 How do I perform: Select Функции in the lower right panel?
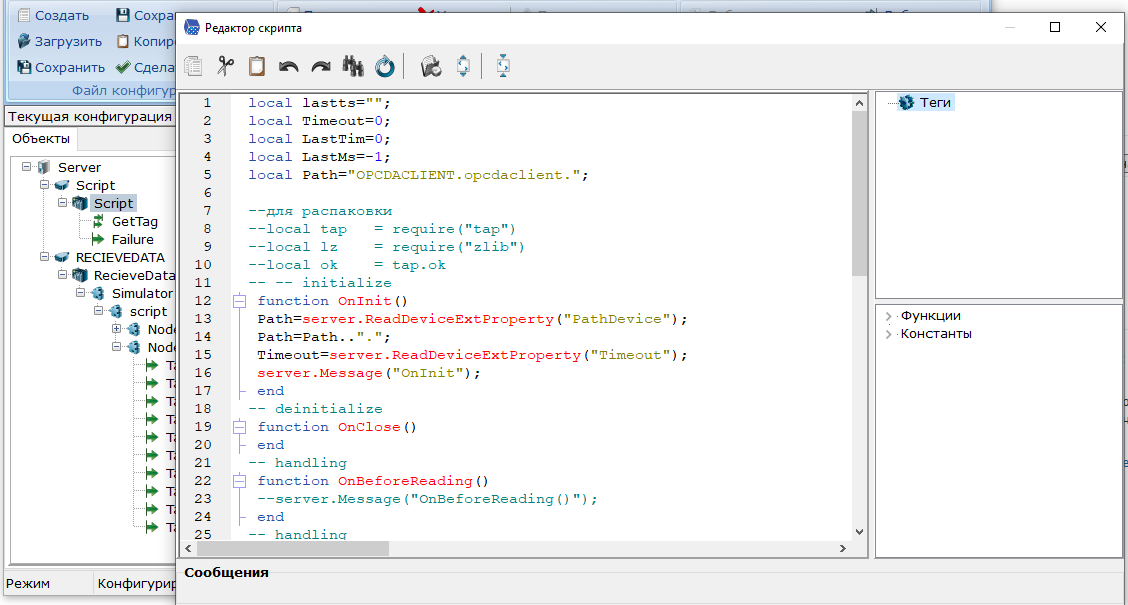point(931,316)
